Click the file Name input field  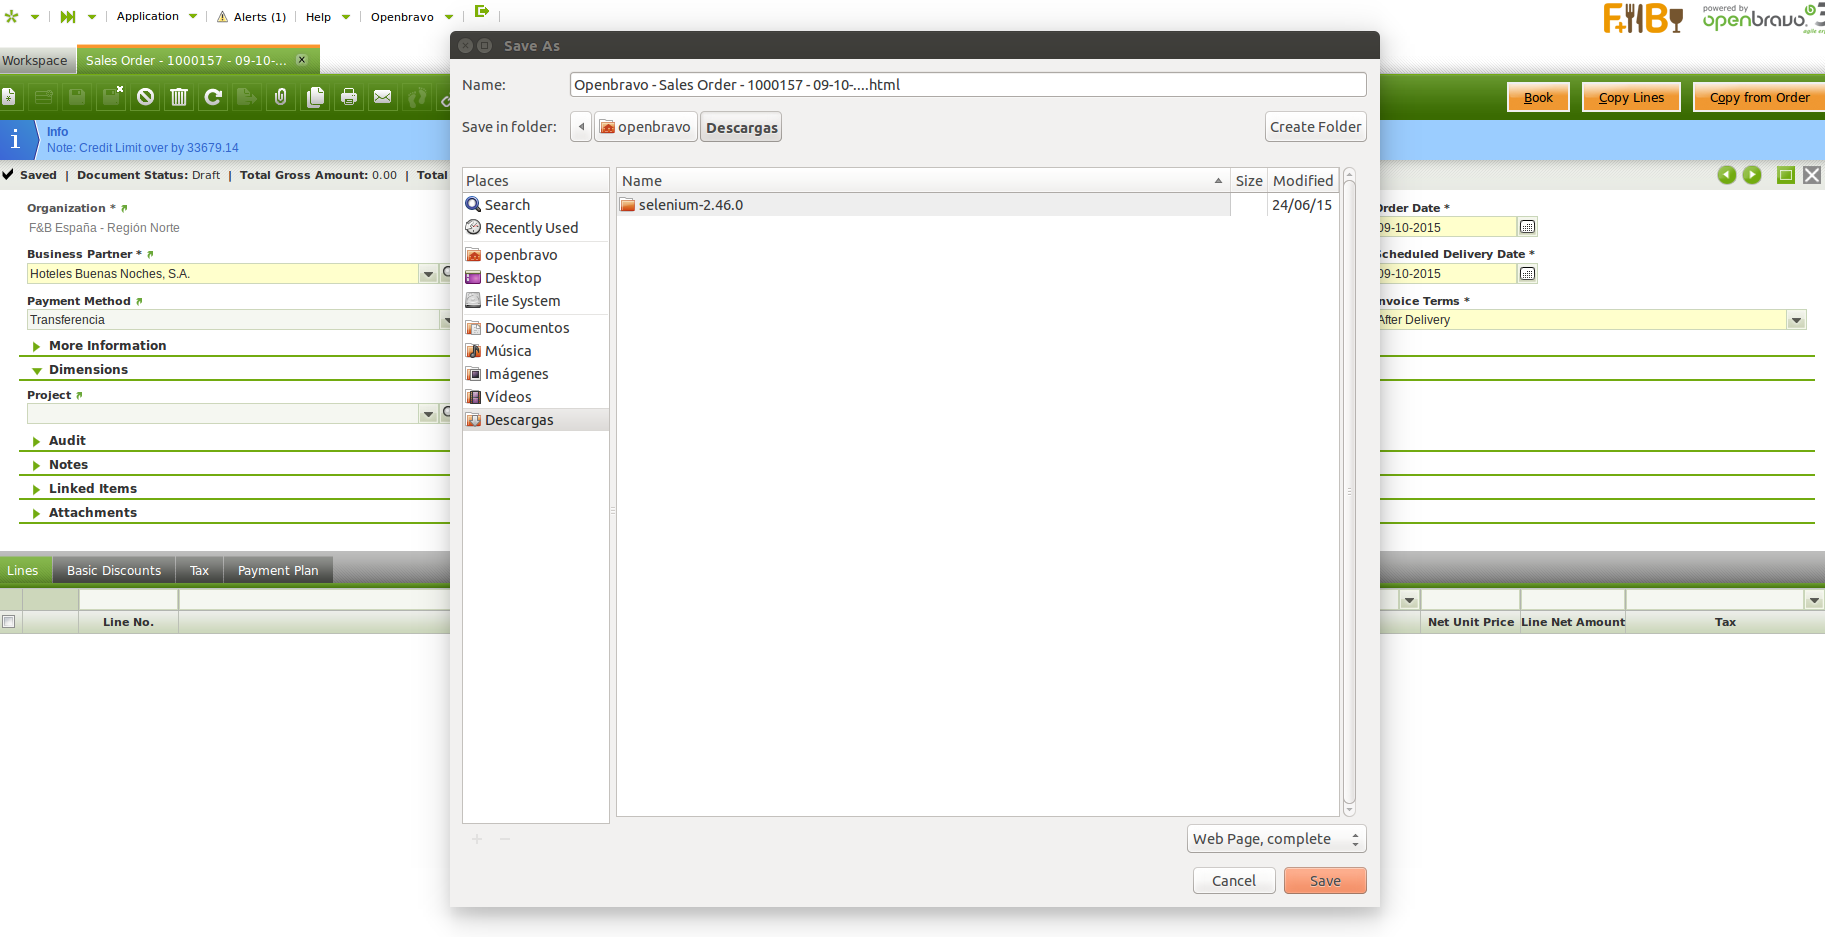967,85
